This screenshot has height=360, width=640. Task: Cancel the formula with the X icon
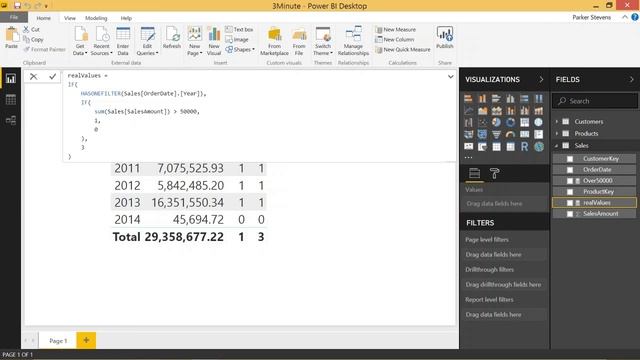tap(33, 76)
